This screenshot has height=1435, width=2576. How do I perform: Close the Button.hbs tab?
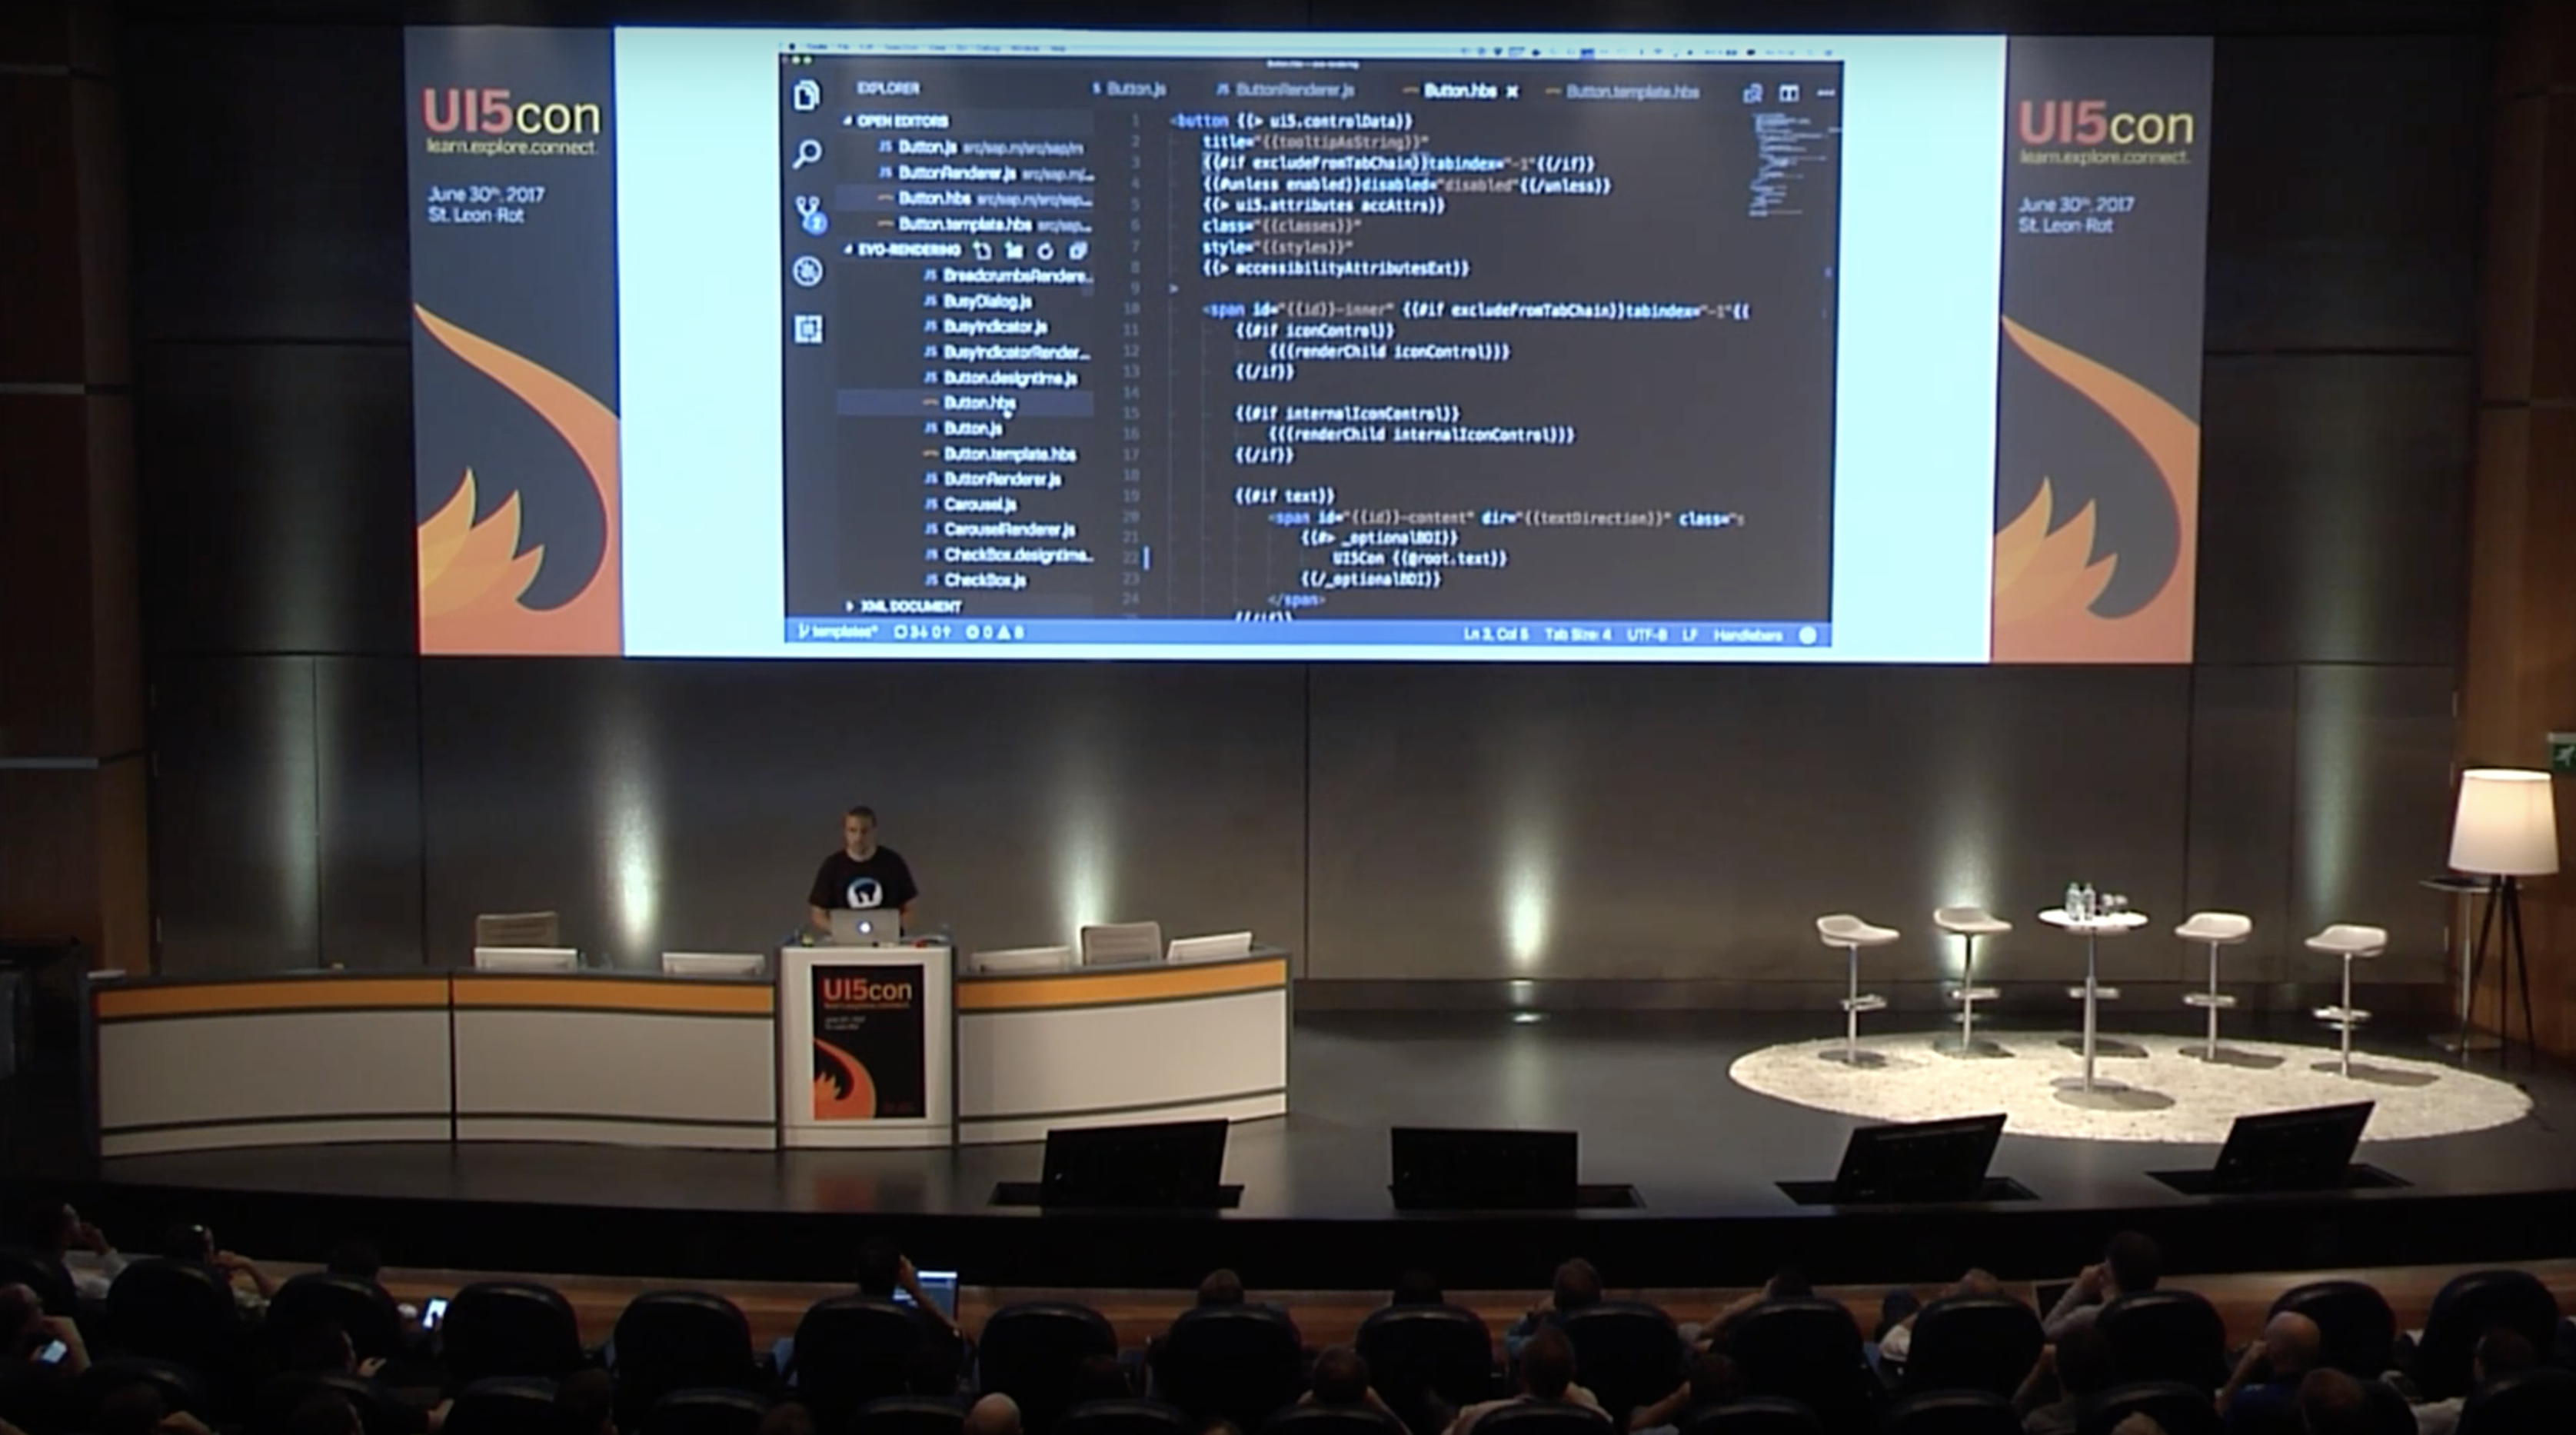point(1512,92)
